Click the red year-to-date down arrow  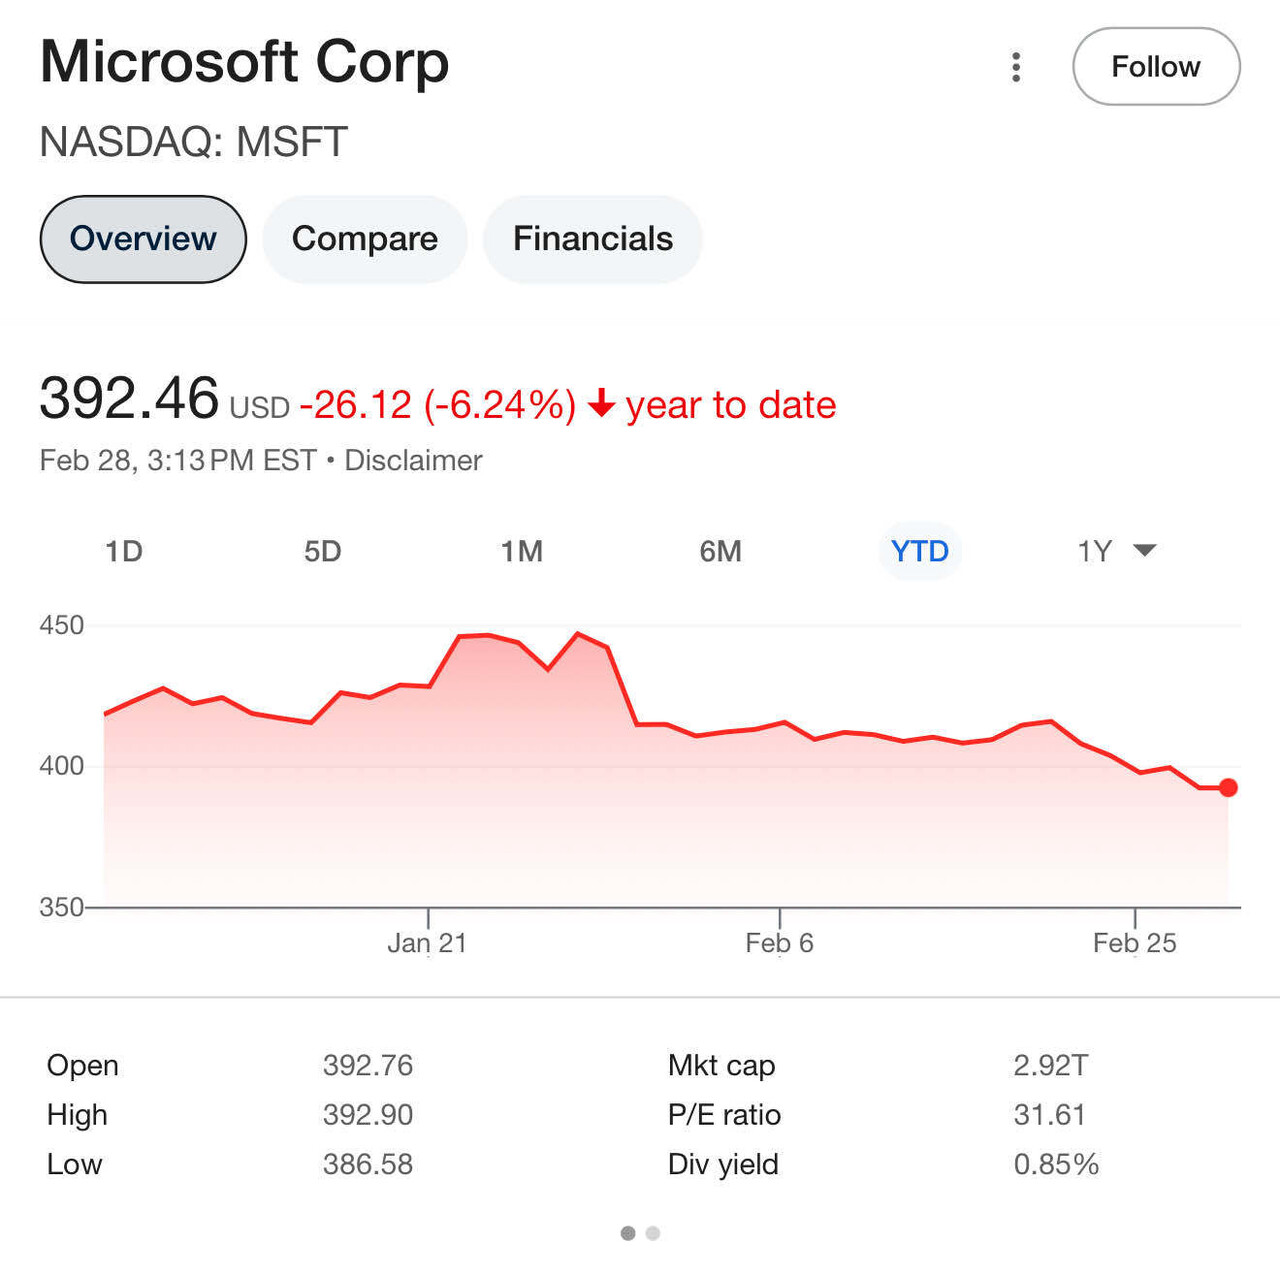601,405
